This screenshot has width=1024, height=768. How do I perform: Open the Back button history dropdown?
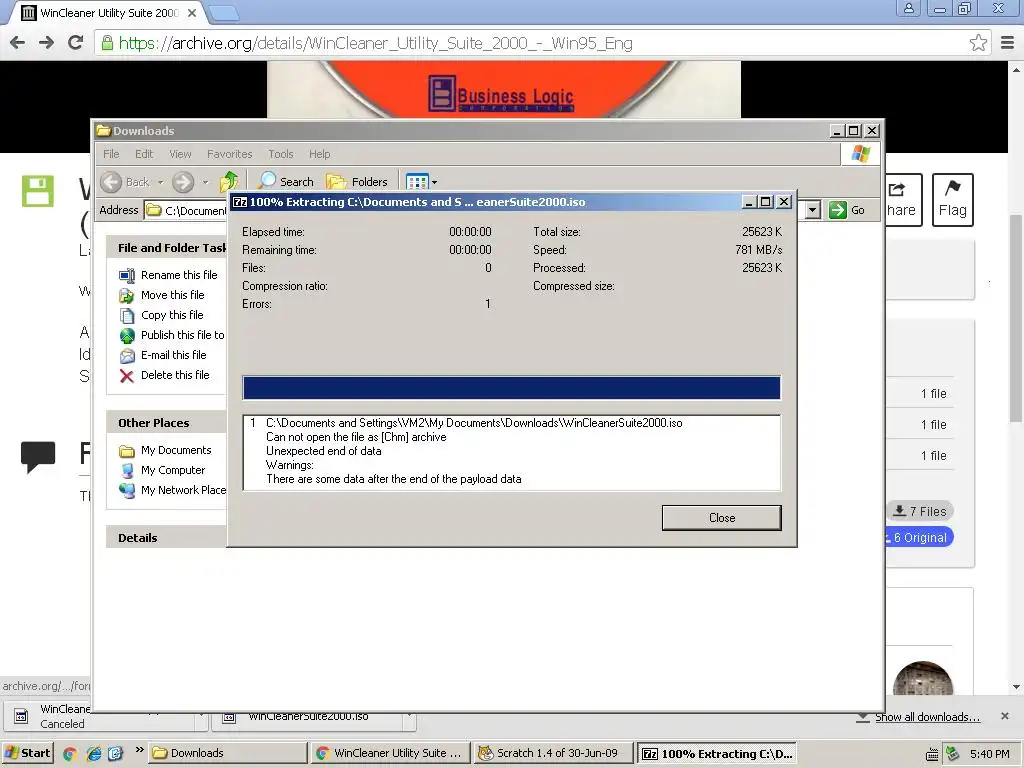[161, 182]
